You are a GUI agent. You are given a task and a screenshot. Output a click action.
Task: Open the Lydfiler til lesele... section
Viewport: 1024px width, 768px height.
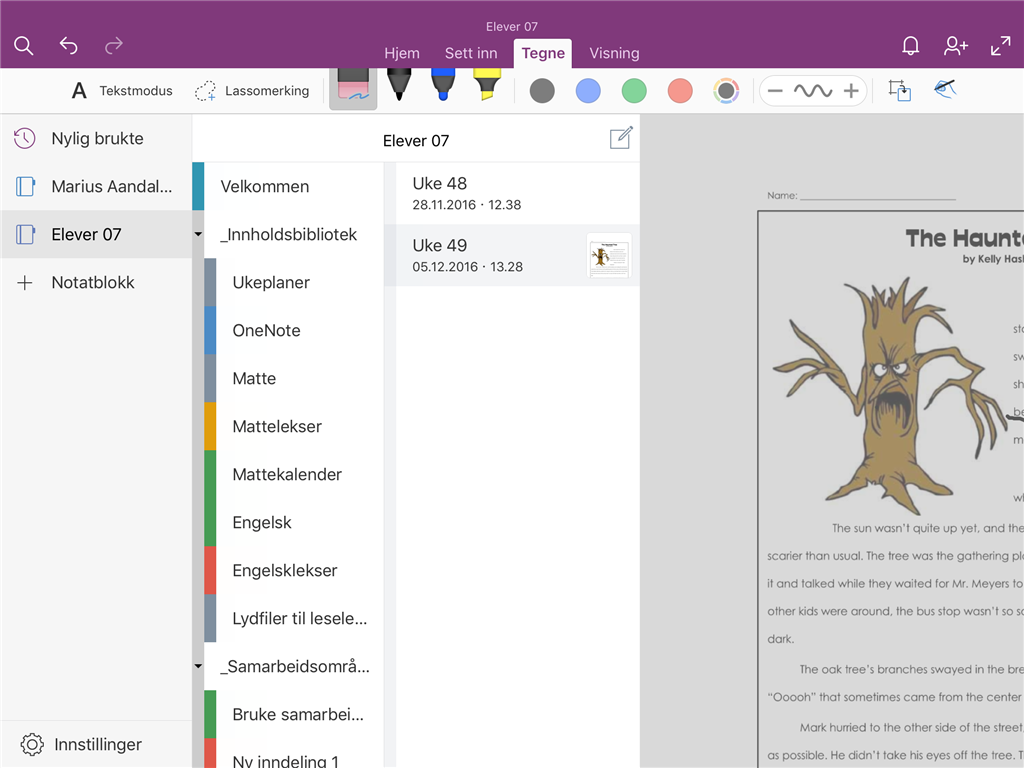click(x=294, y=618)
